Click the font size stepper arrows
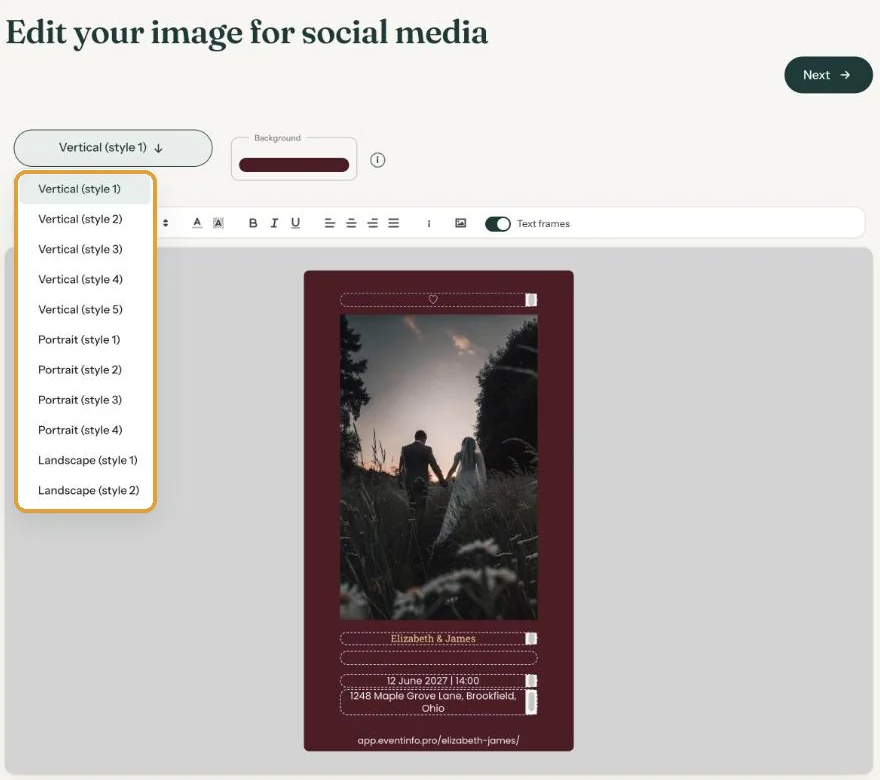The width and height of the screenshot is (880, 780). [x=166, y=223]
